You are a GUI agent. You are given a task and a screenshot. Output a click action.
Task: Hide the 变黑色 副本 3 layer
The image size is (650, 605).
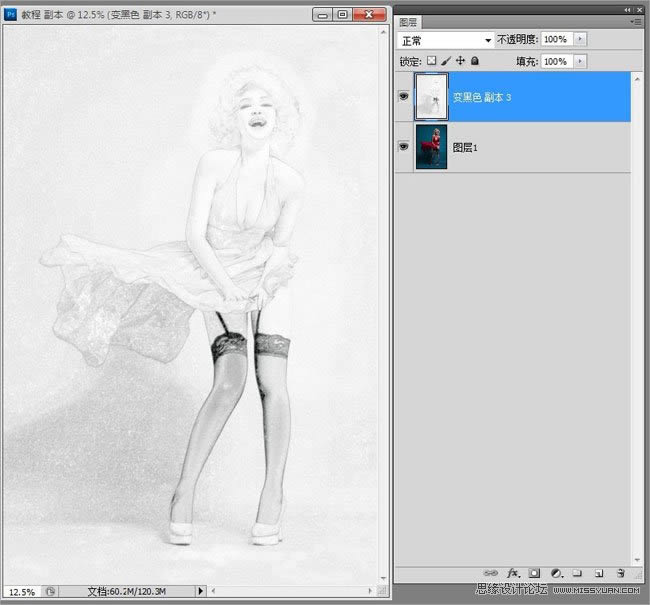click(404, 97)
